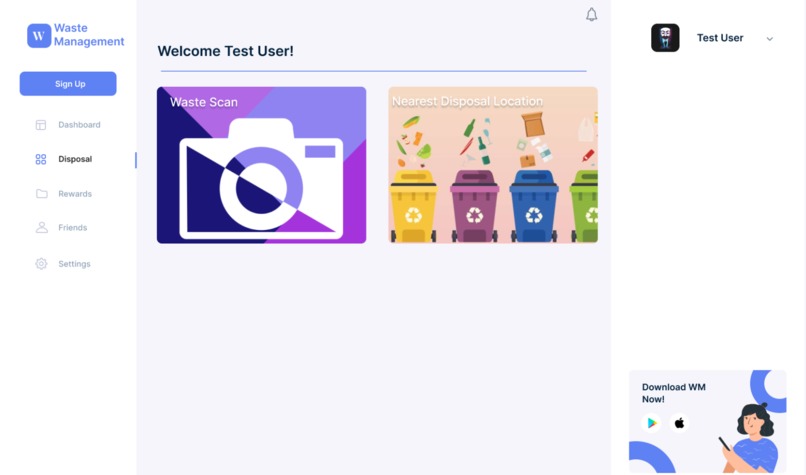Open Apple App Store download icon
This screenshot has width=806, height=475.
tap(680, 423)
